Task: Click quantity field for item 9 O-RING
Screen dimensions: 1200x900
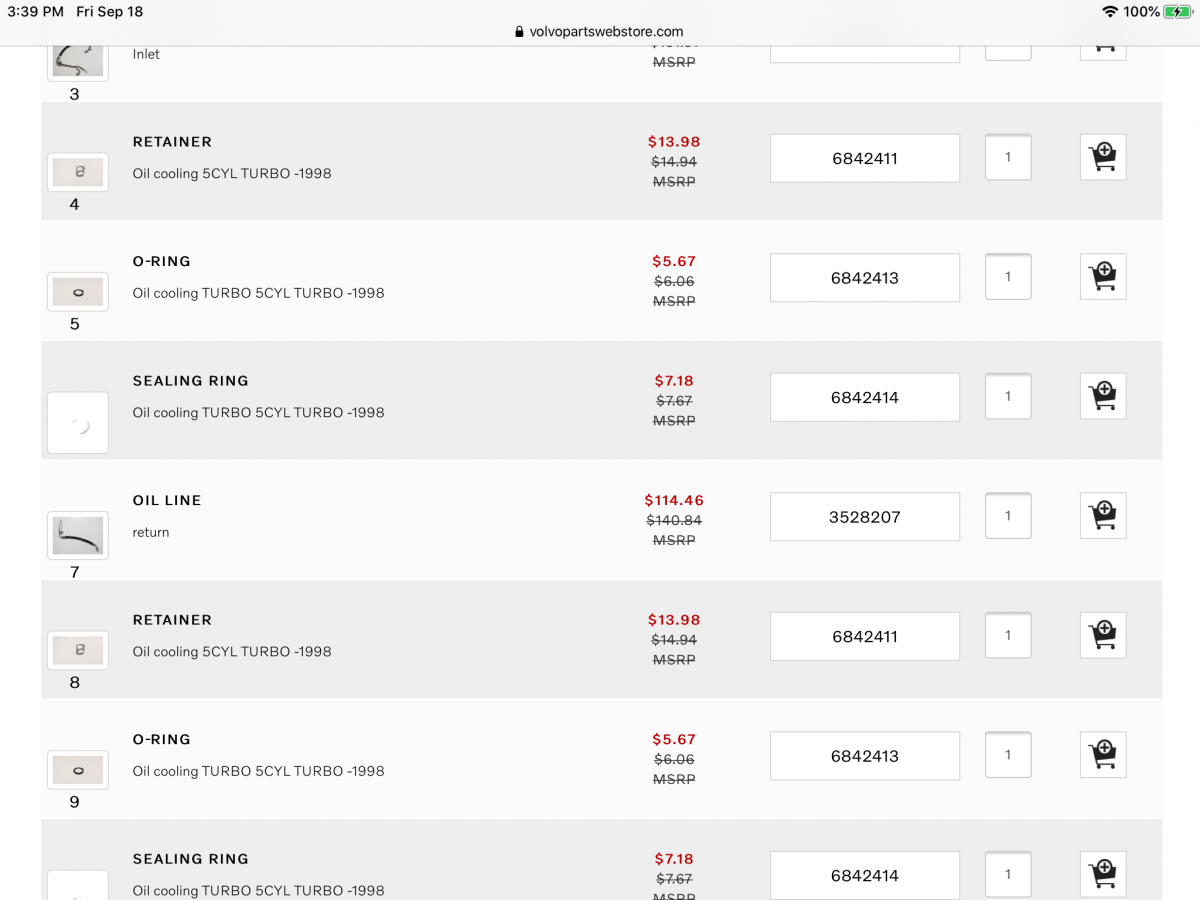Action: (x=1007, y=755)
